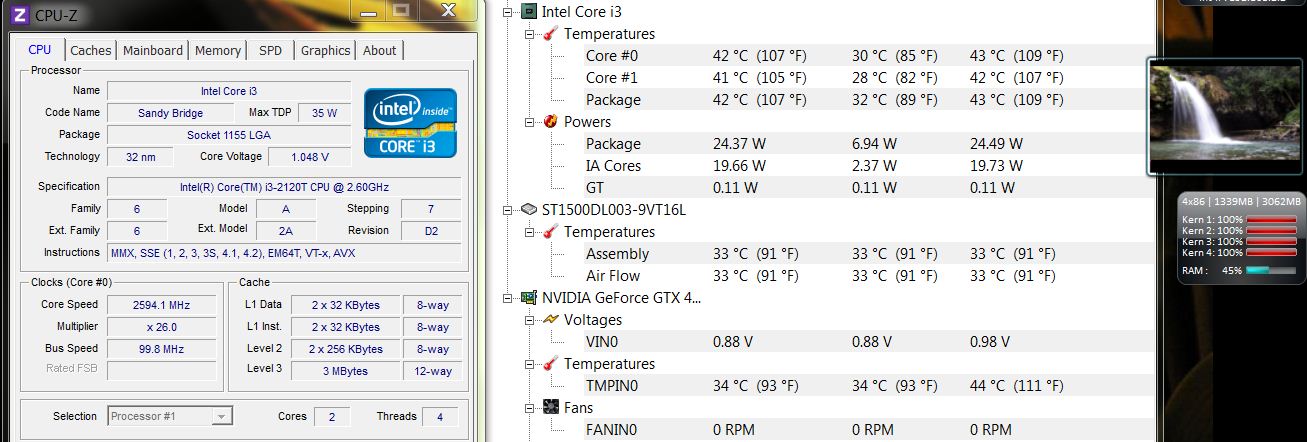Click the Revision value D2

pyautogui.click(x=431, y=231)
